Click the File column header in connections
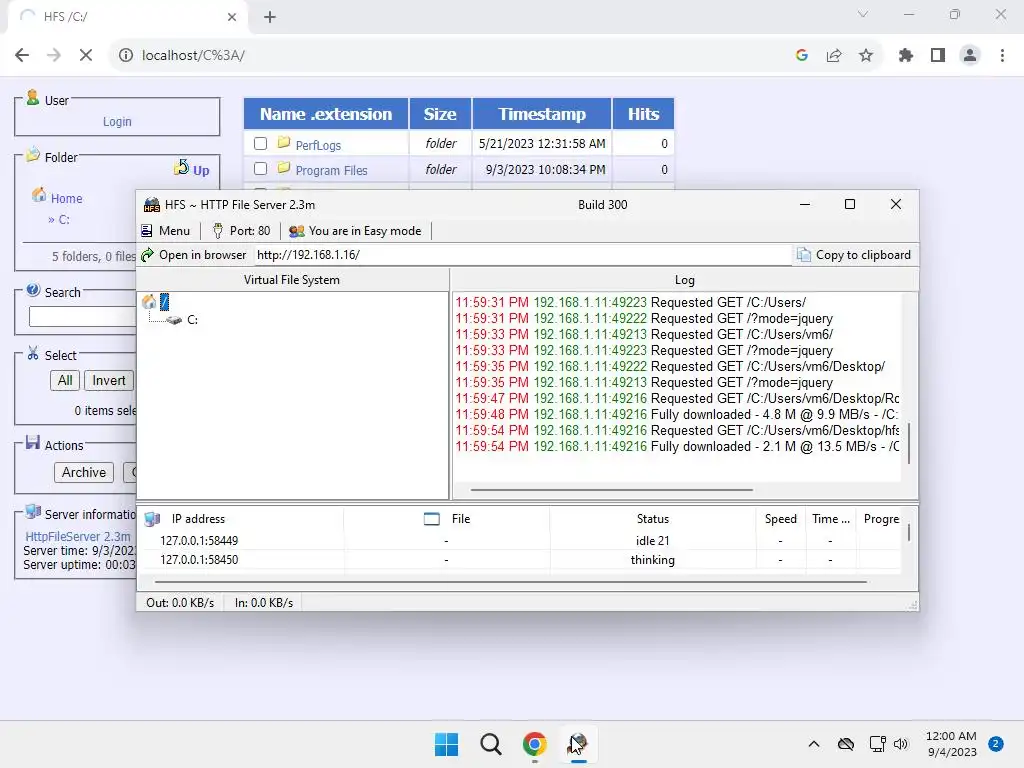Image resolution: width=1024 pixels, height=768 pixels. coord(447,519)
